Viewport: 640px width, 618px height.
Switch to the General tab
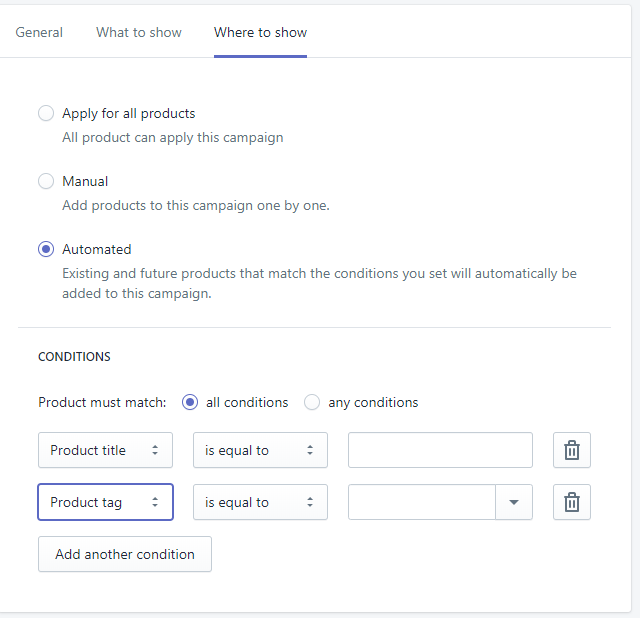point(39,32)
